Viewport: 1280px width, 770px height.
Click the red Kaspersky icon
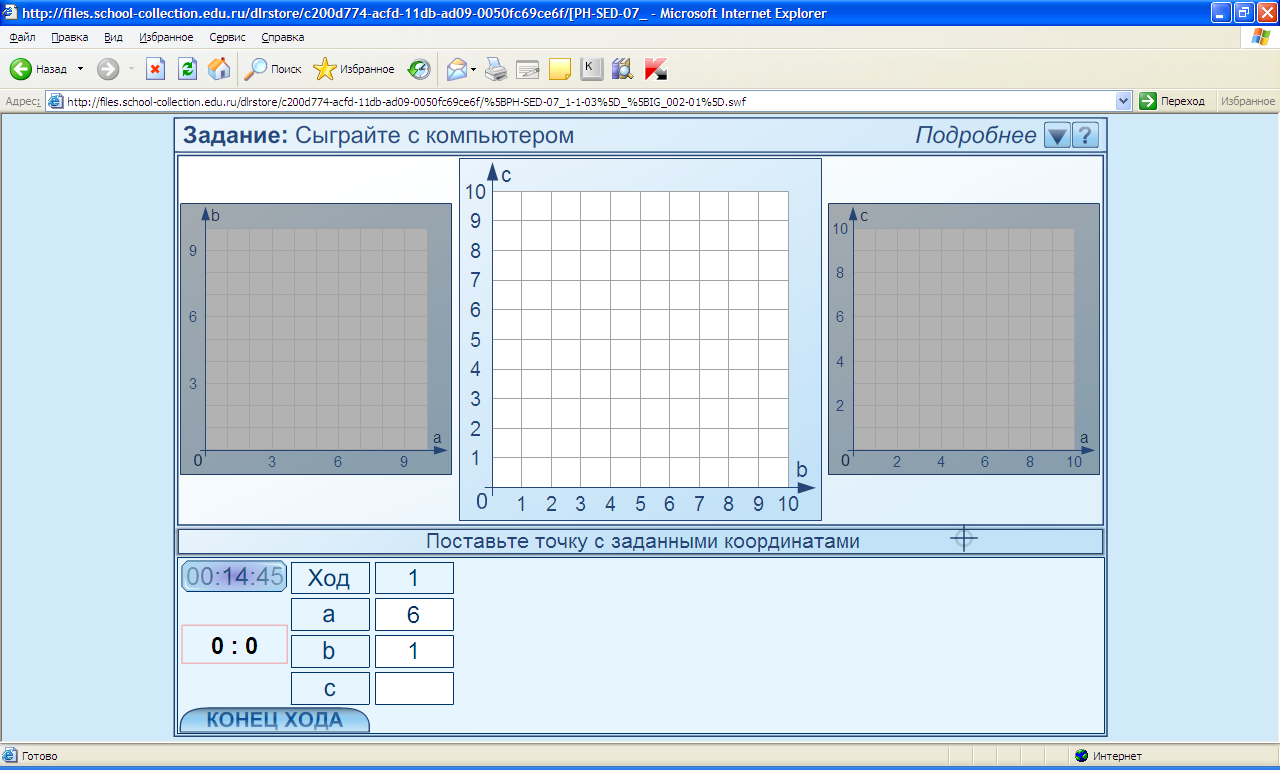(656, 69)
